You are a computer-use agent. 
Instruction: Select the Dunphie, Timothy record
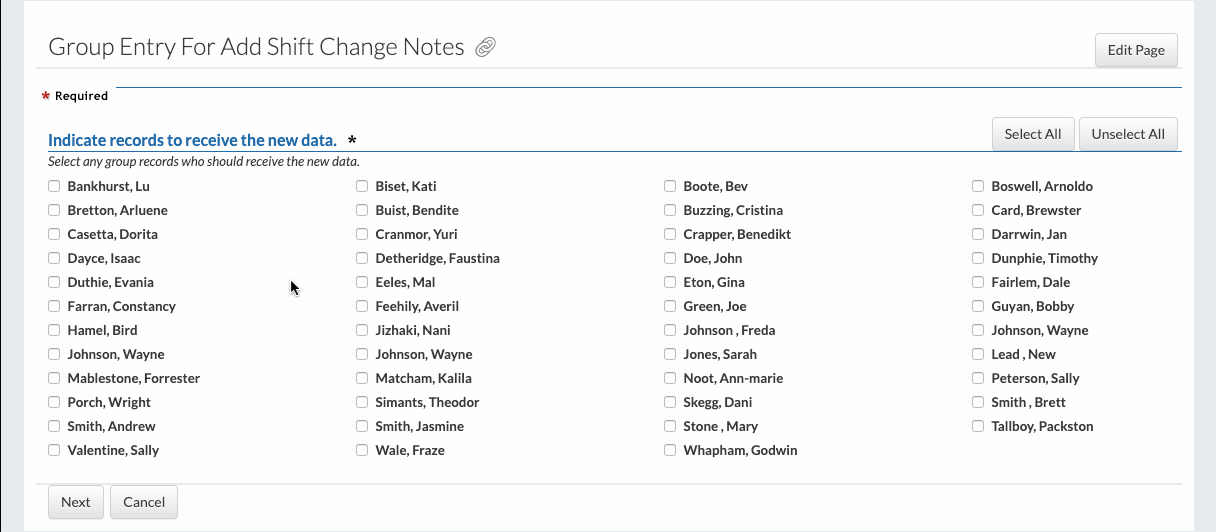pos(978,258)
